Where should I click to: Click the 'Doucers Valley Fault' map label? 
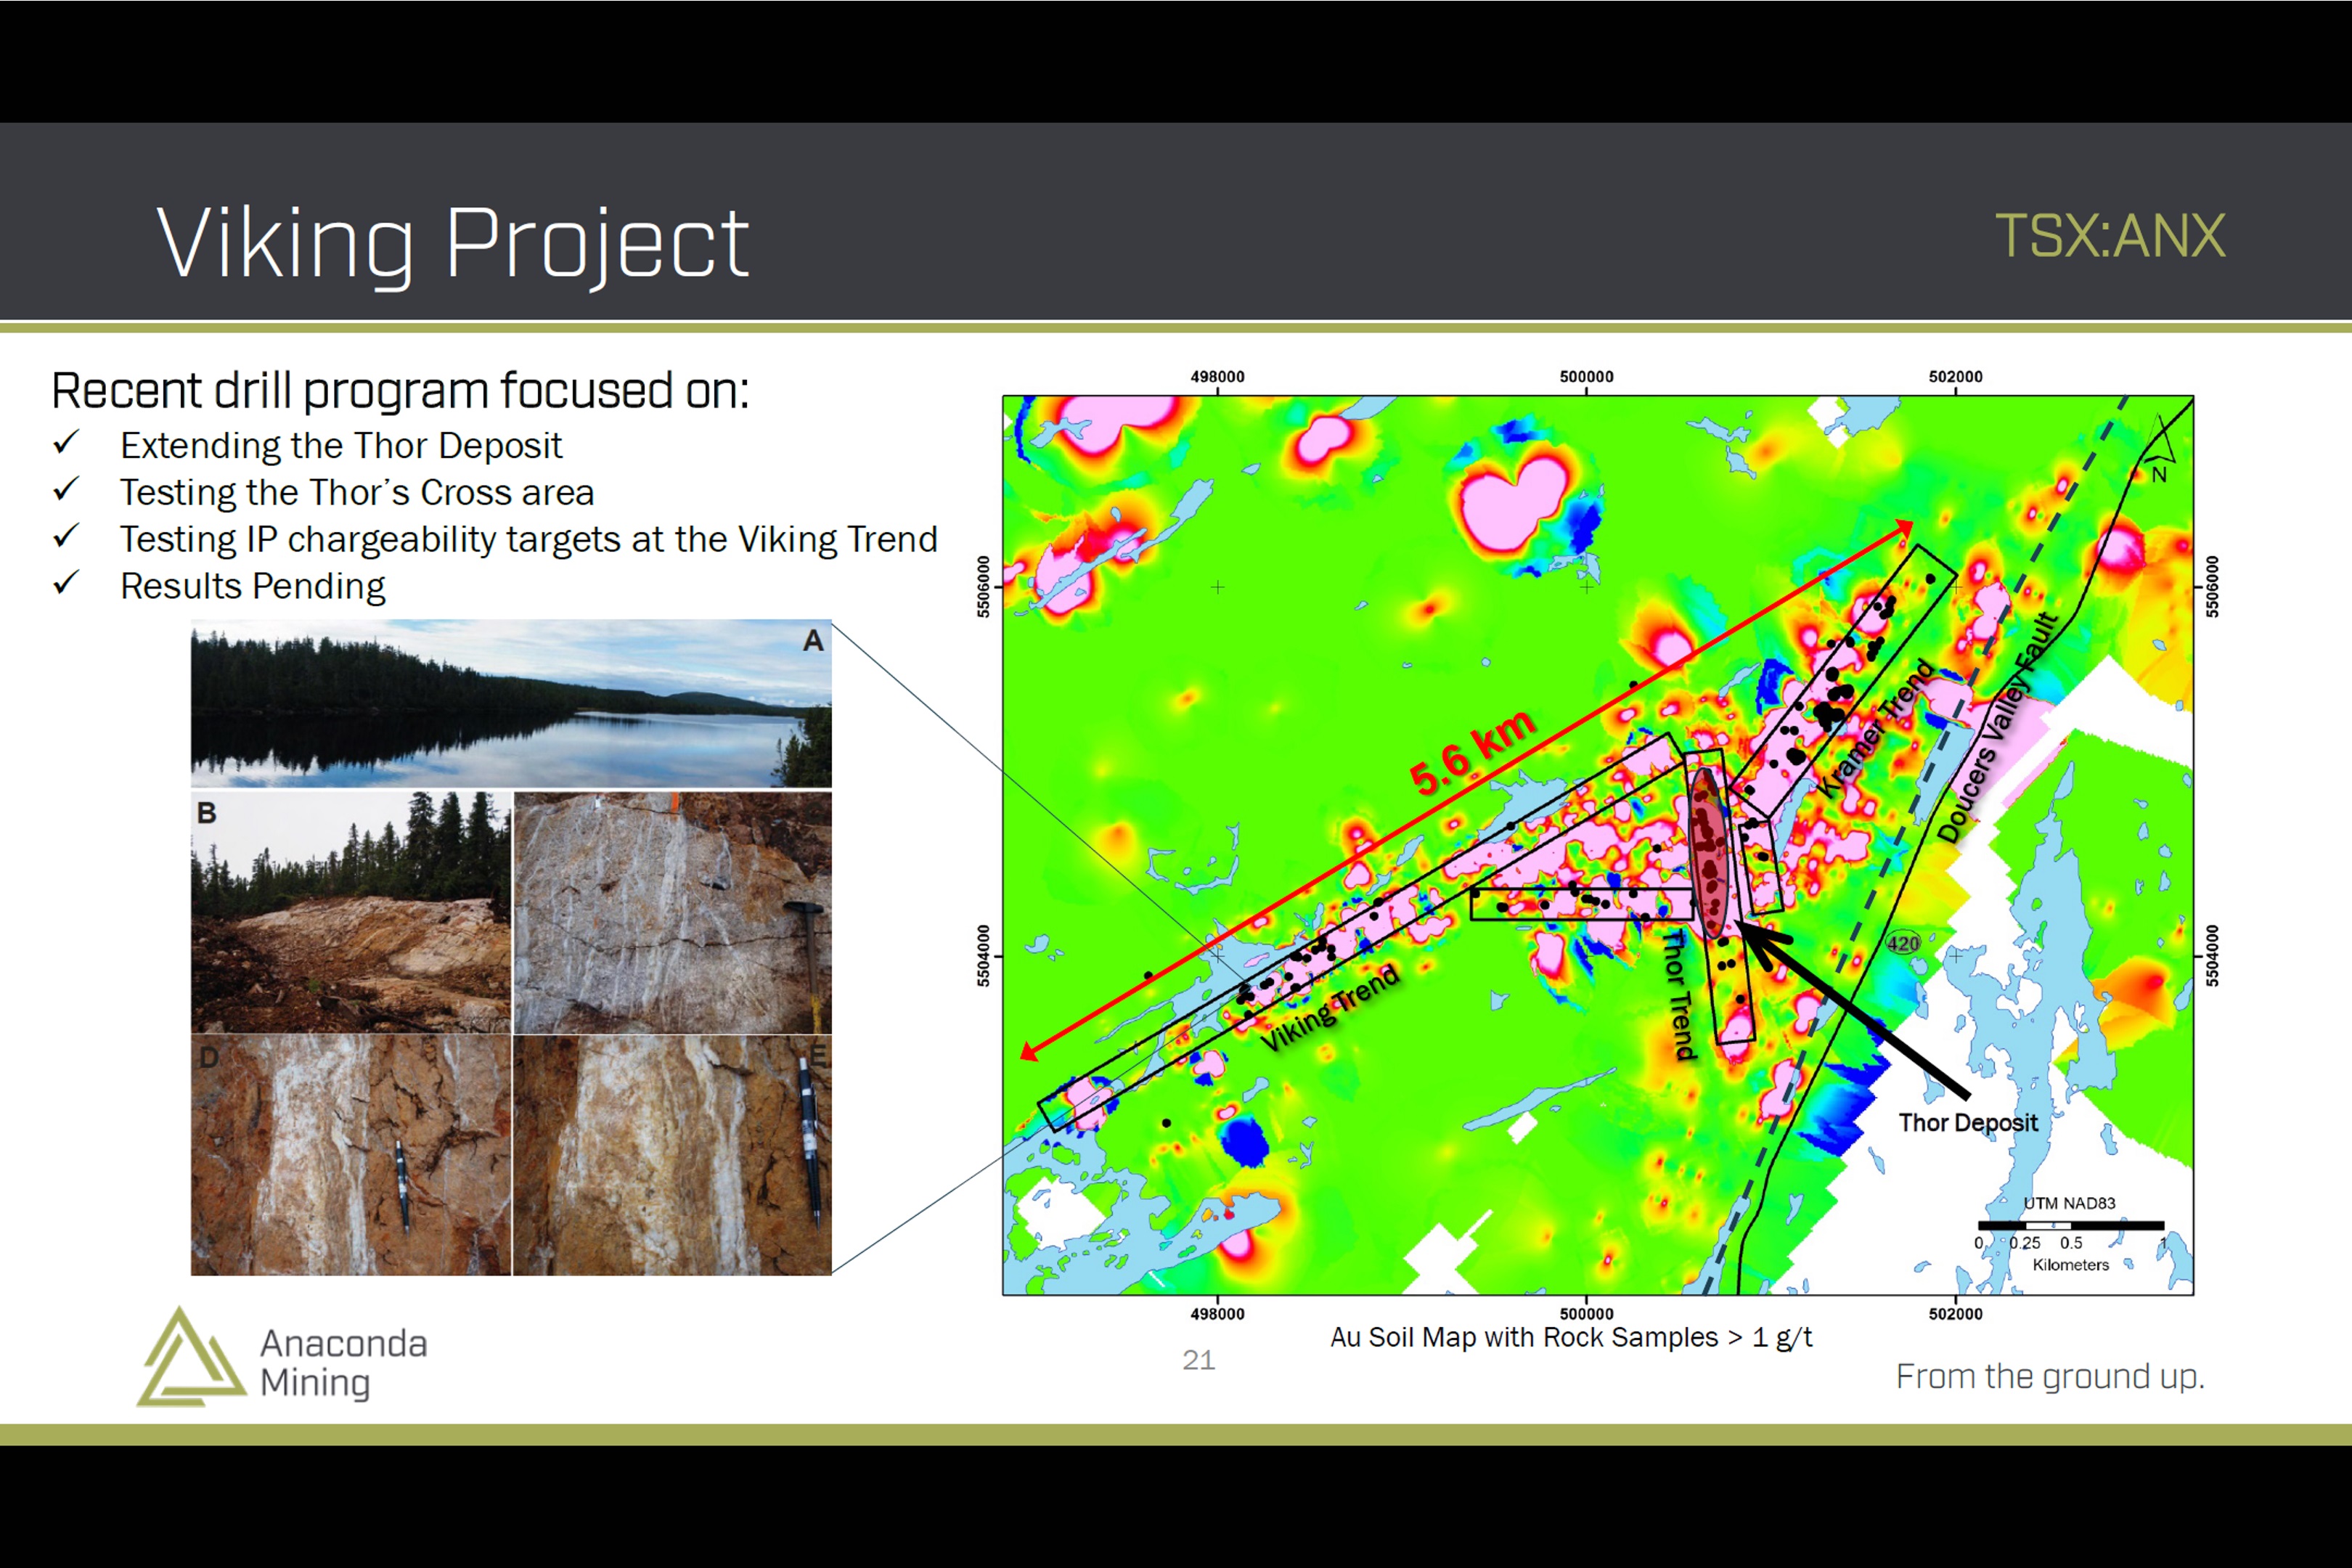1997,727
